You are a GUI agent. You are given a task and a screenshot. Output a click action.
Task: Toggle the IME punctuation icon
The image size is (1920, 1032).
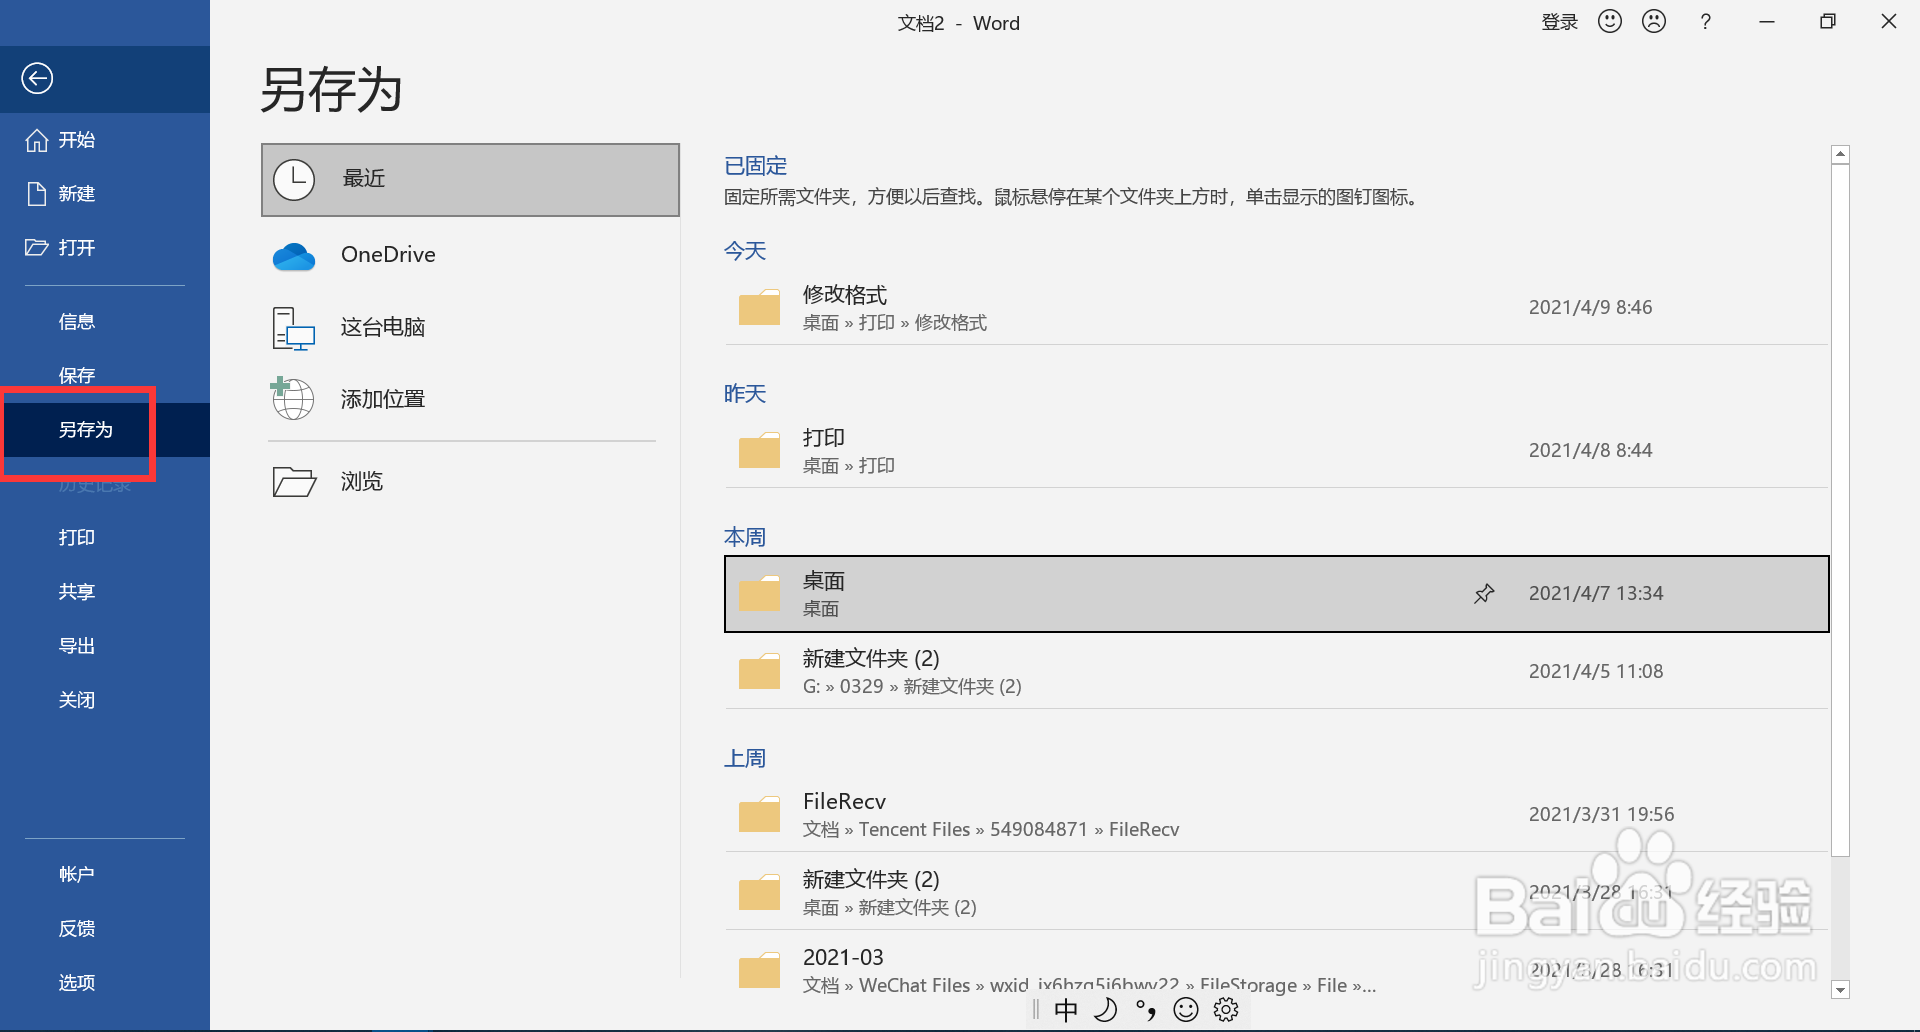tap(1146, 1010)
